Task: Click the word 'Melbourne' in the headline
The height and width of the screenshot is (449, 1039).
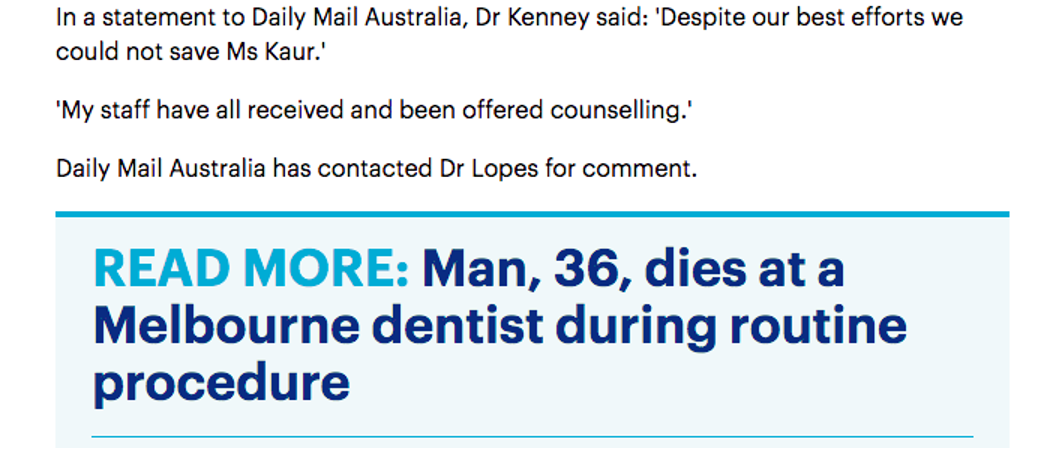Action: (x=225, y=328)
